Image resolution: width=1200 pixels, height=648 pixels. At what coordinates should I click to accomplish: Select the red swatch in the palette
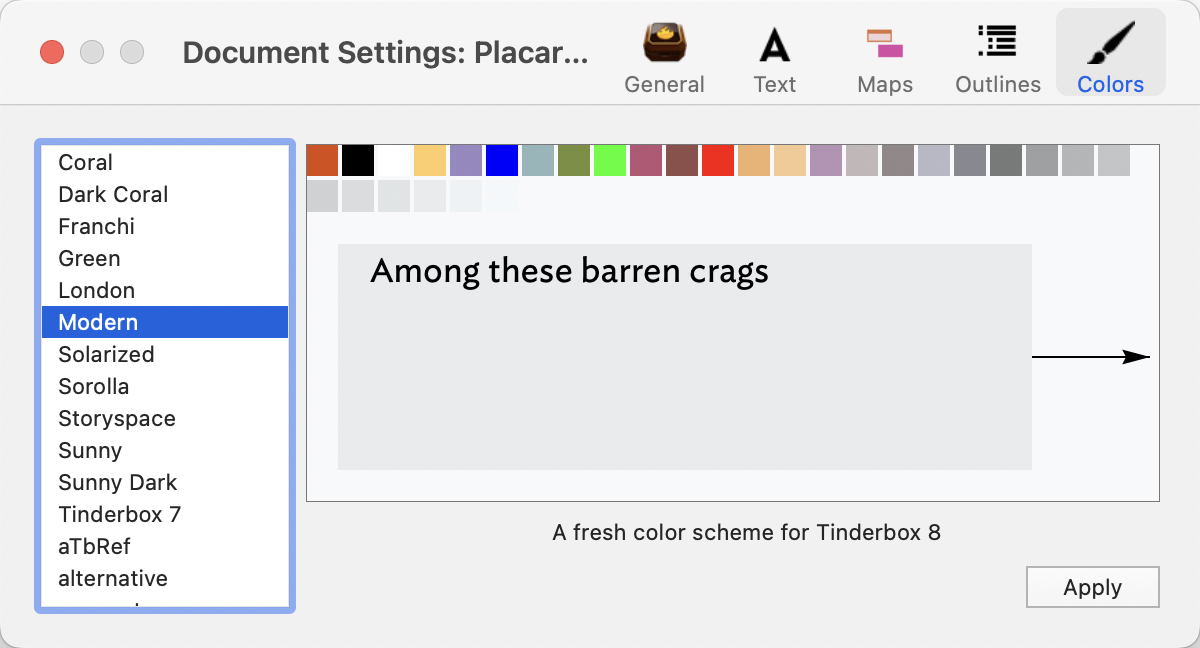718,160
